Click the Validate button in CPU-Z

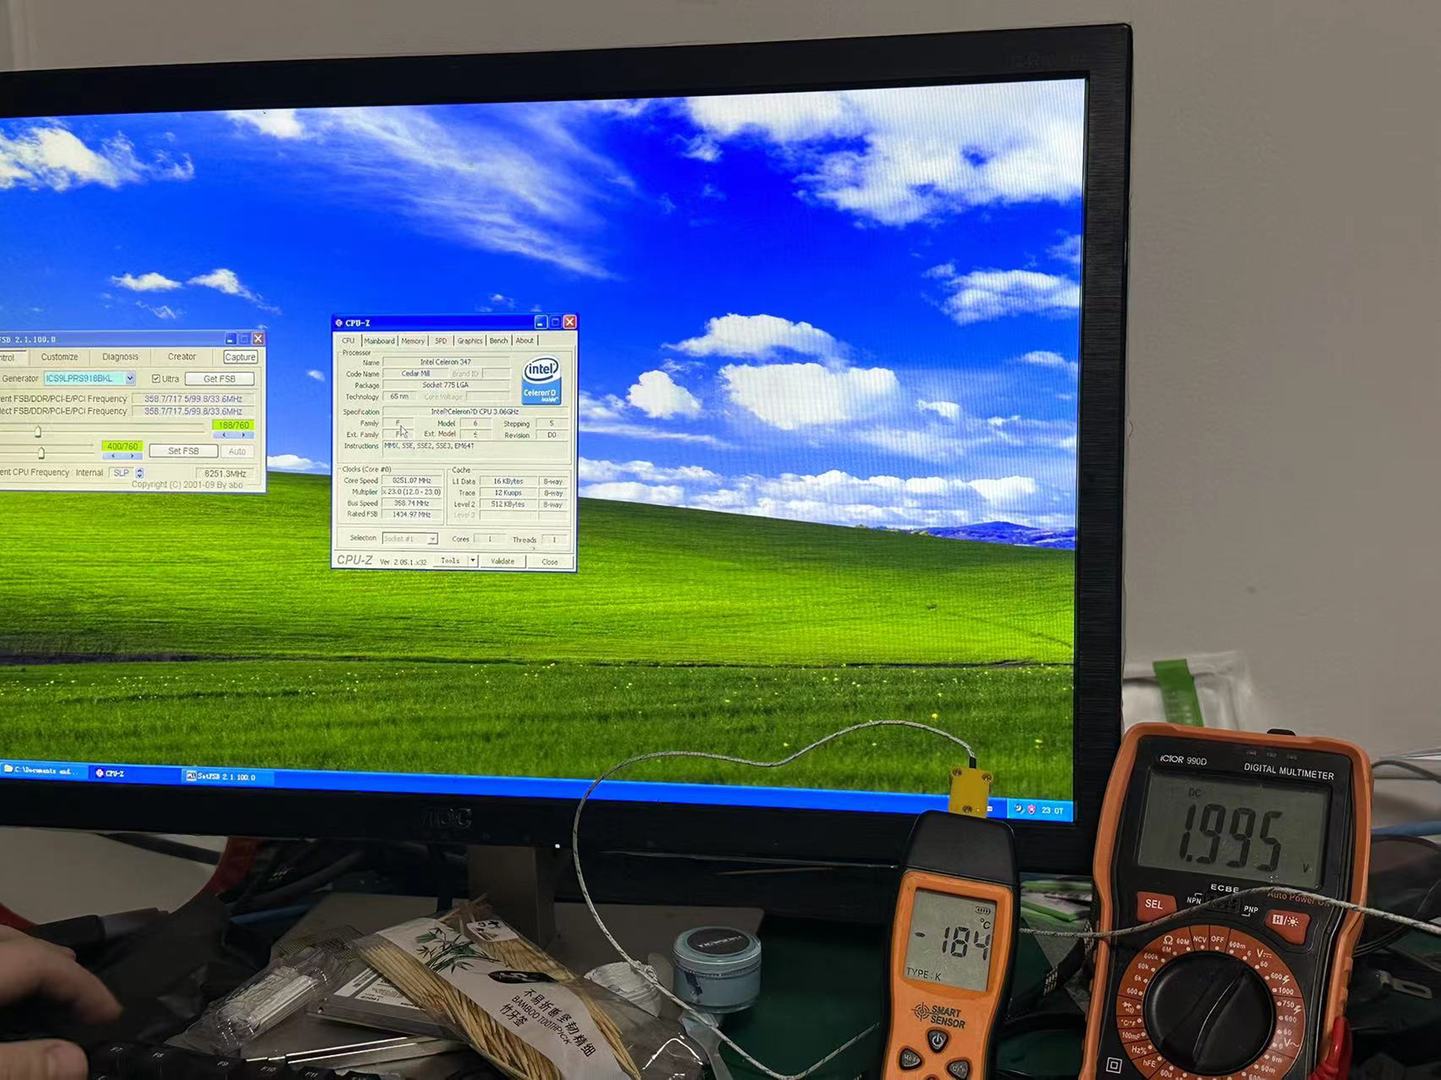503,562
